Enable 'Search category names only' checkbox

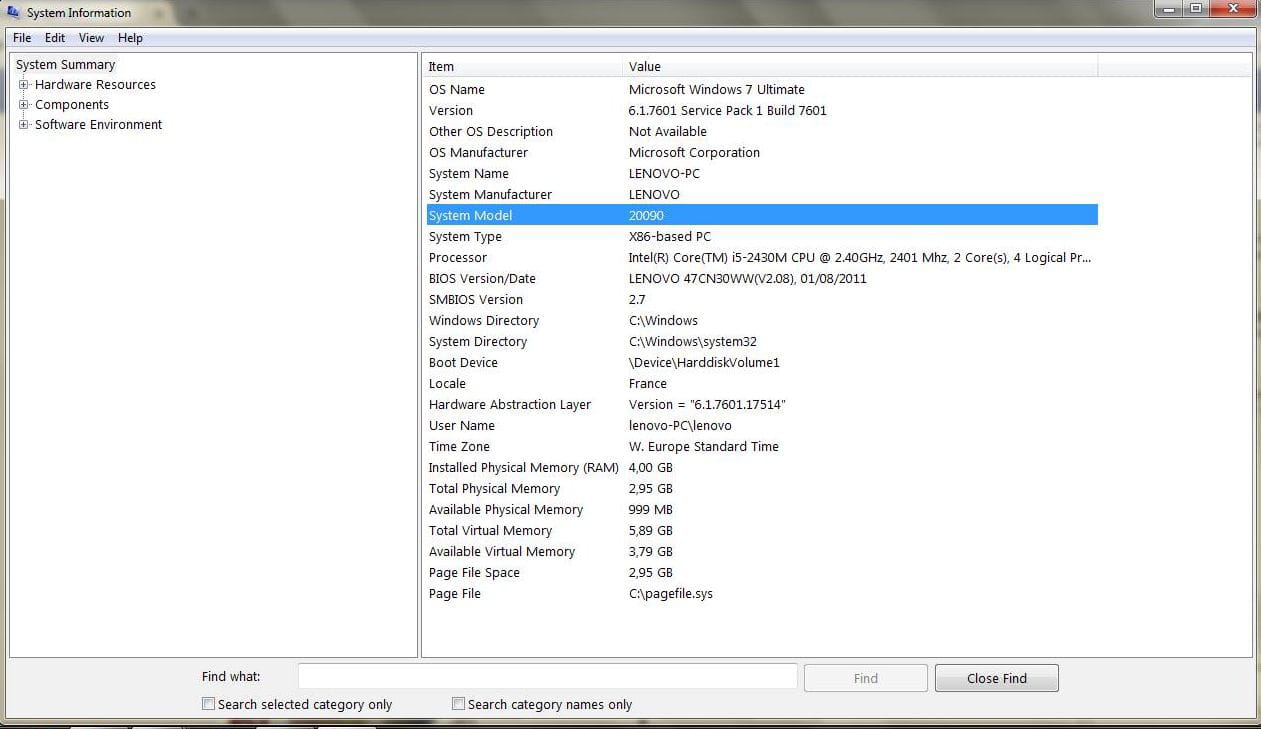tap(458, 704)
